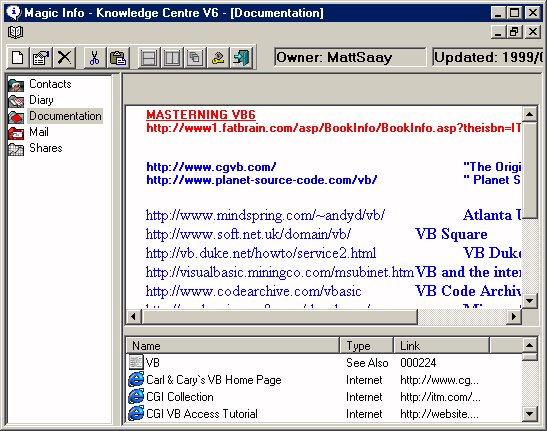
Task: Click the Diary folder icon
Action: pyautogui.click(x=16, y=101)
